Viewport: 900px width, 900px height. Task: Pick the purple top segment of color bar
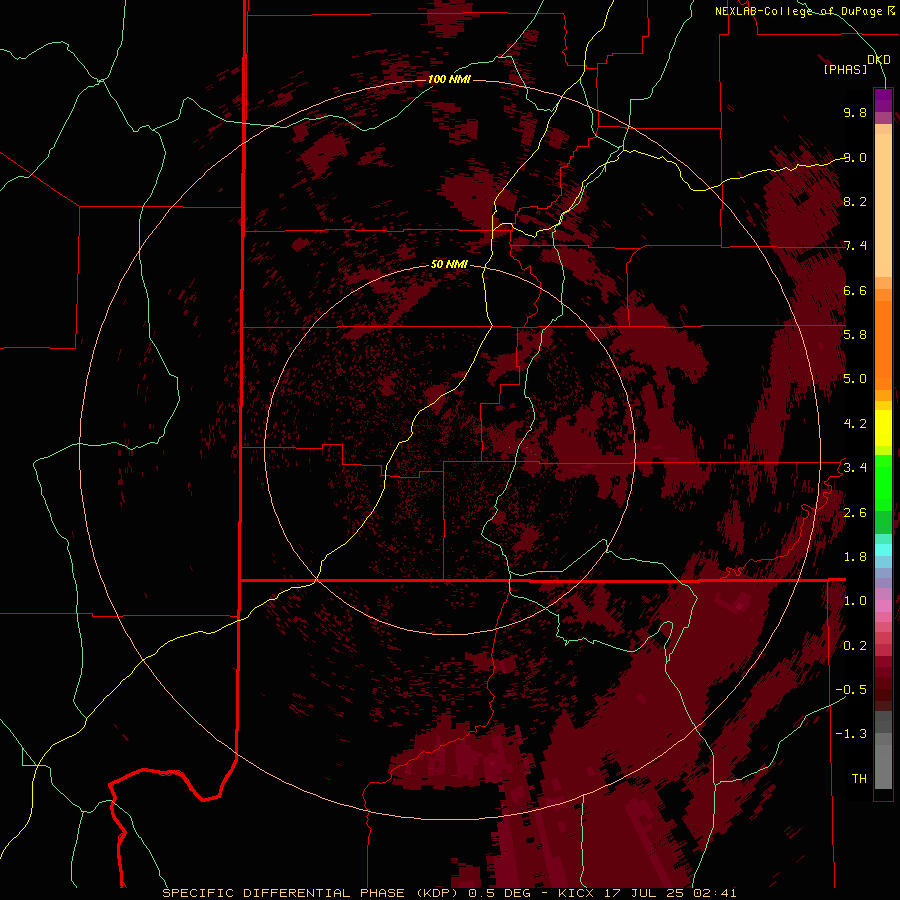[x=883, y=100]
